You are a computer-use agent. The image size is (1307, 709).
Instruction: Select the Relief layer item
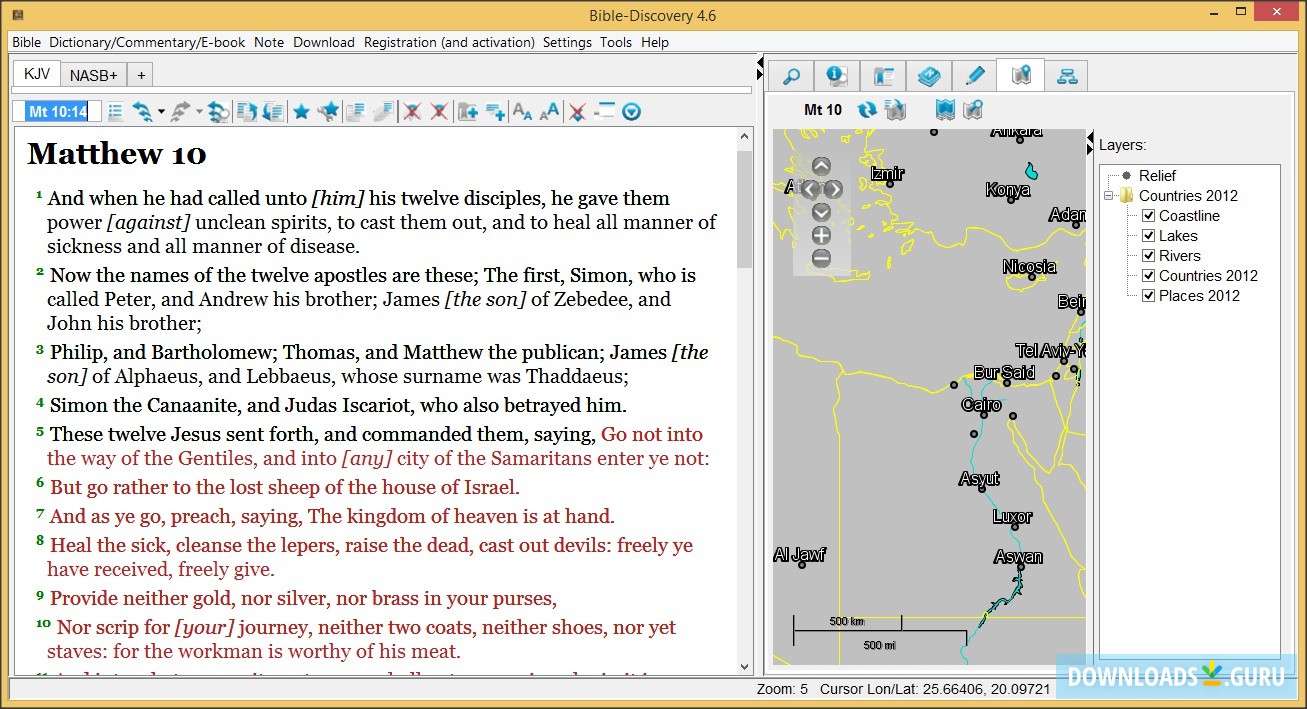click(1157, 176)
